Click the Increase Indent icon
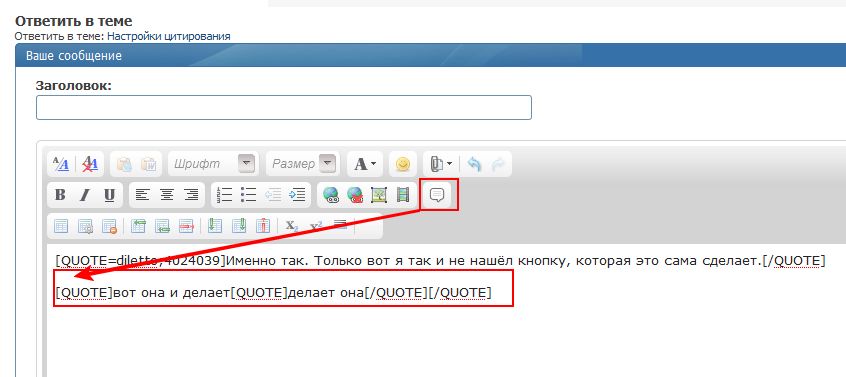 pos(297,195)
